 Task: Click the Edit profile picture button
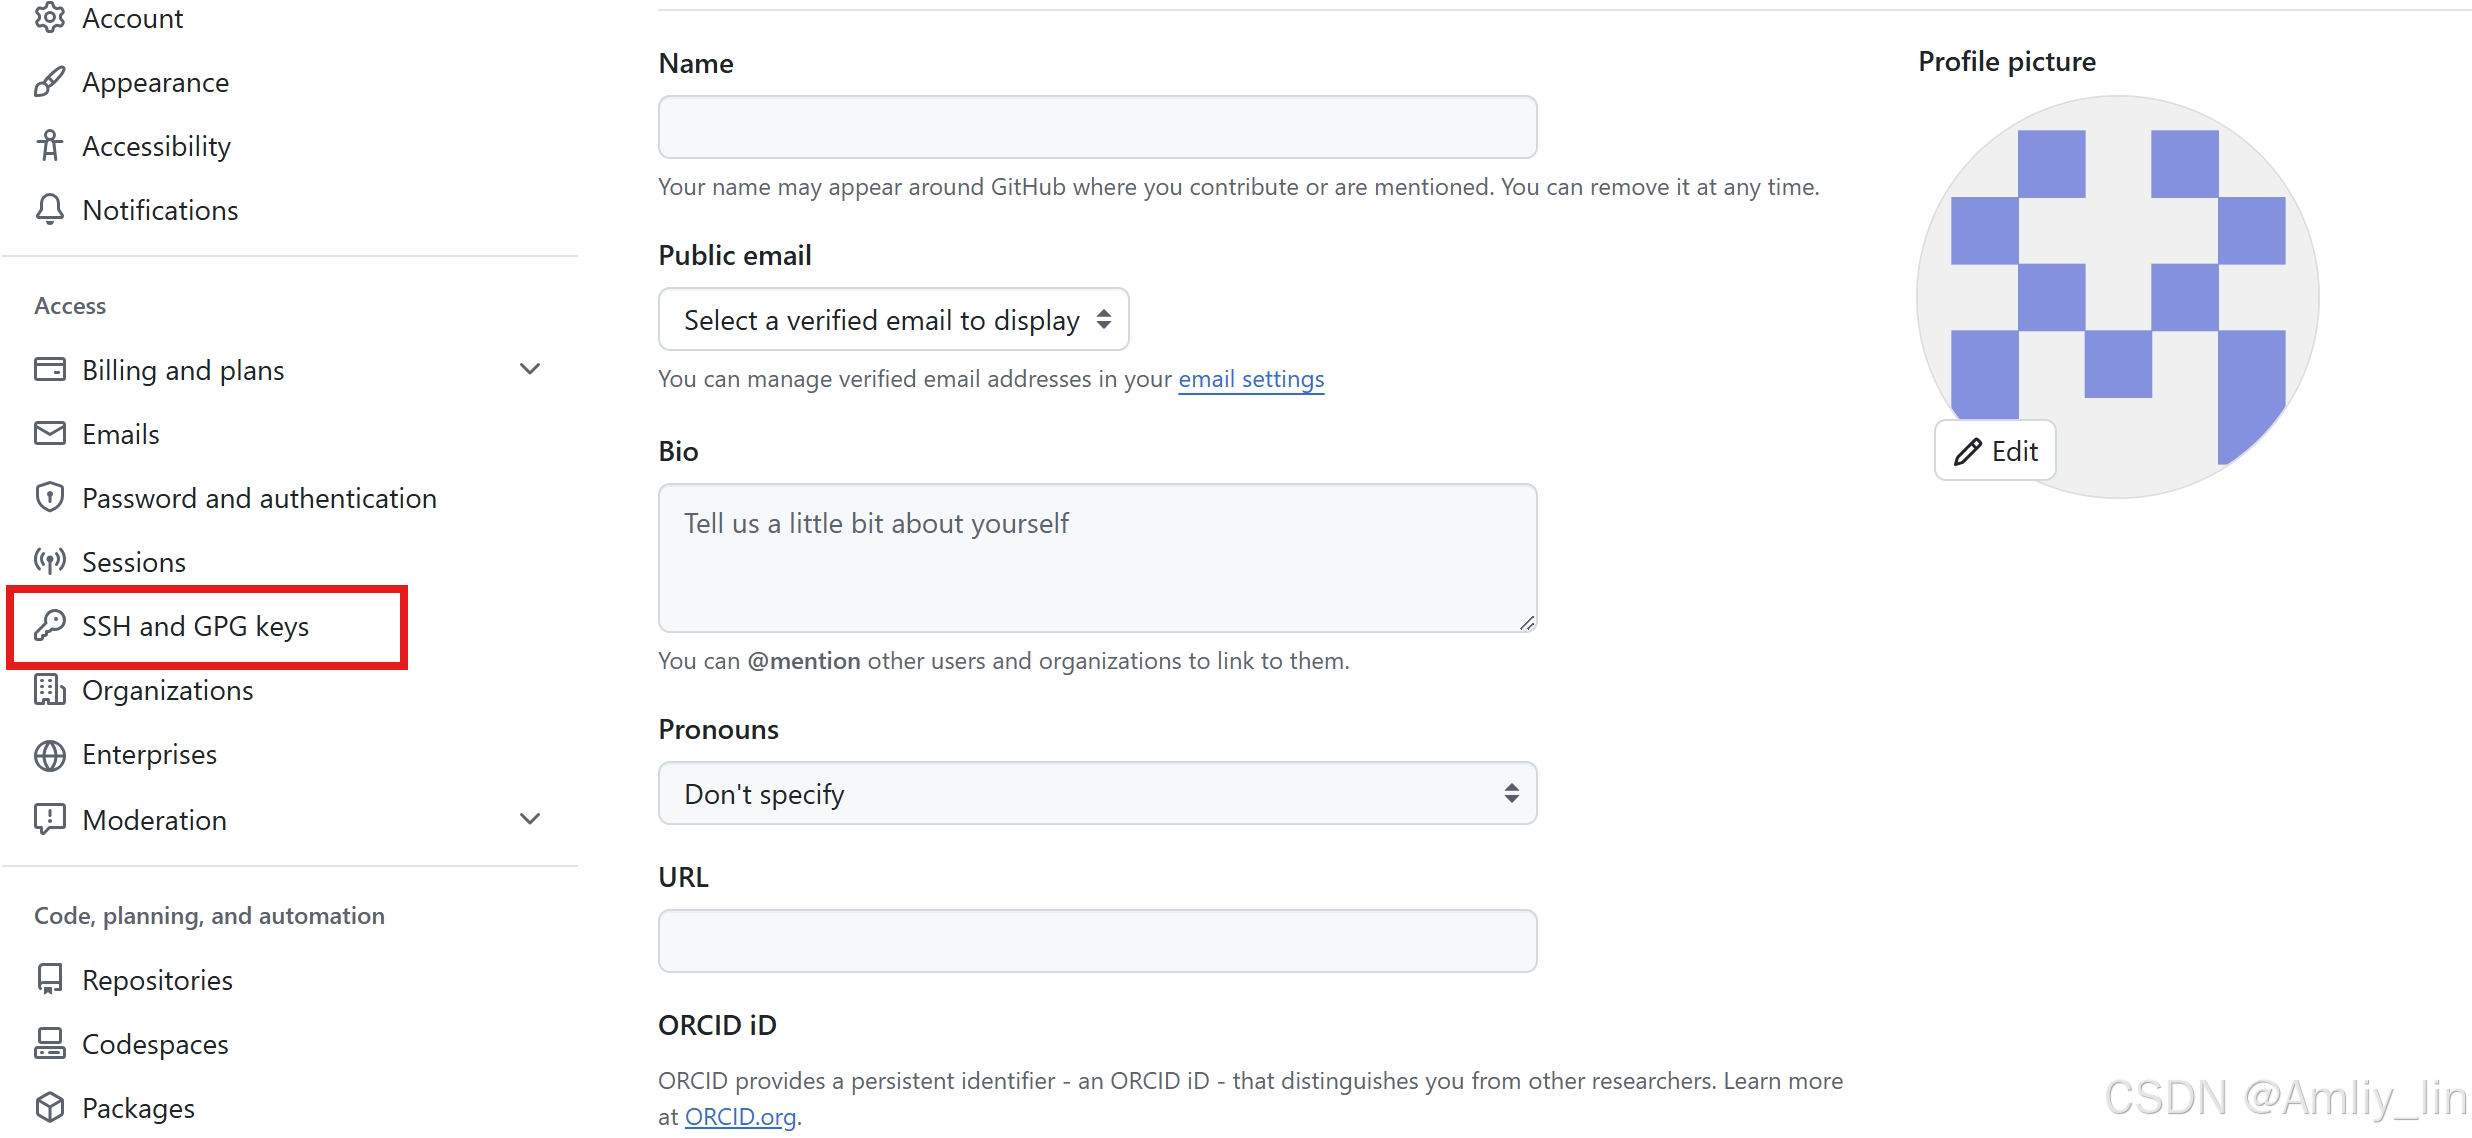pos(1995,451)
